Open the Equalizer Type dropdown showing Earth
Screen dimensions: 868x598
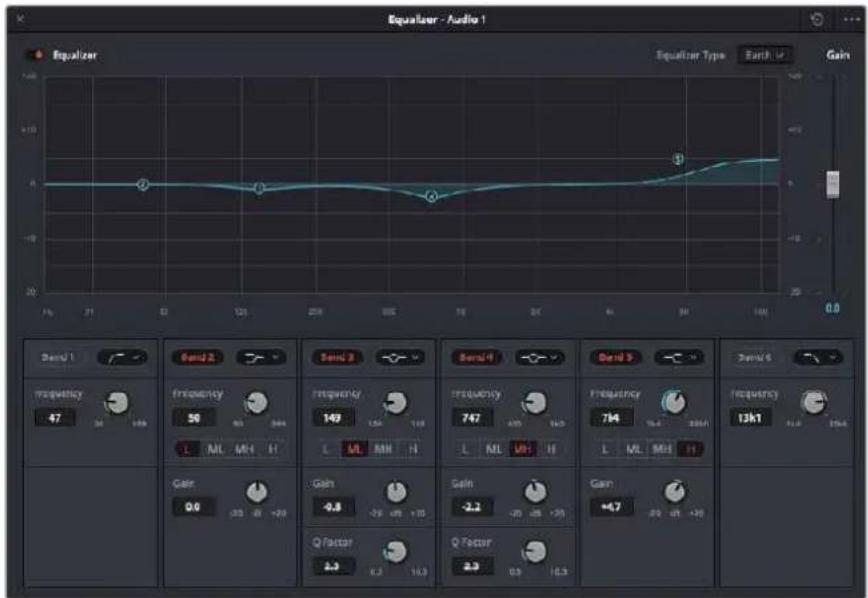click(764, 55)
